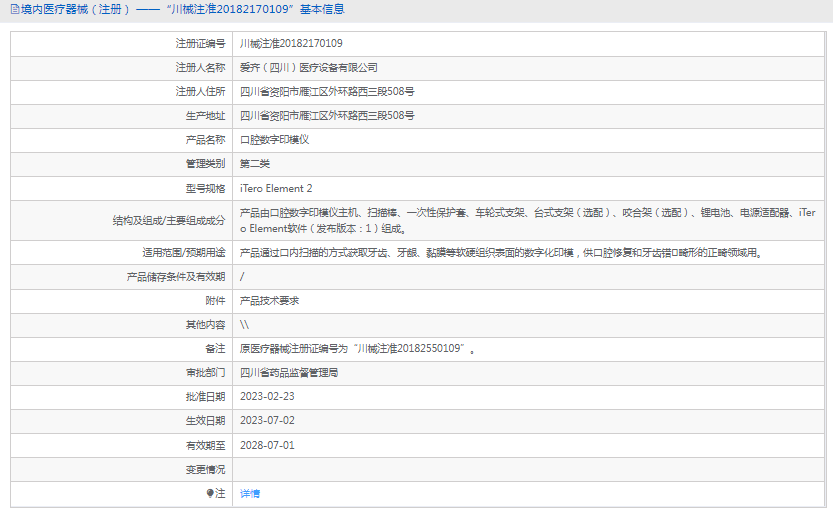Click the 批准日期 label
The width and height of the screenshot is (833, 513).
coord(205,396)
